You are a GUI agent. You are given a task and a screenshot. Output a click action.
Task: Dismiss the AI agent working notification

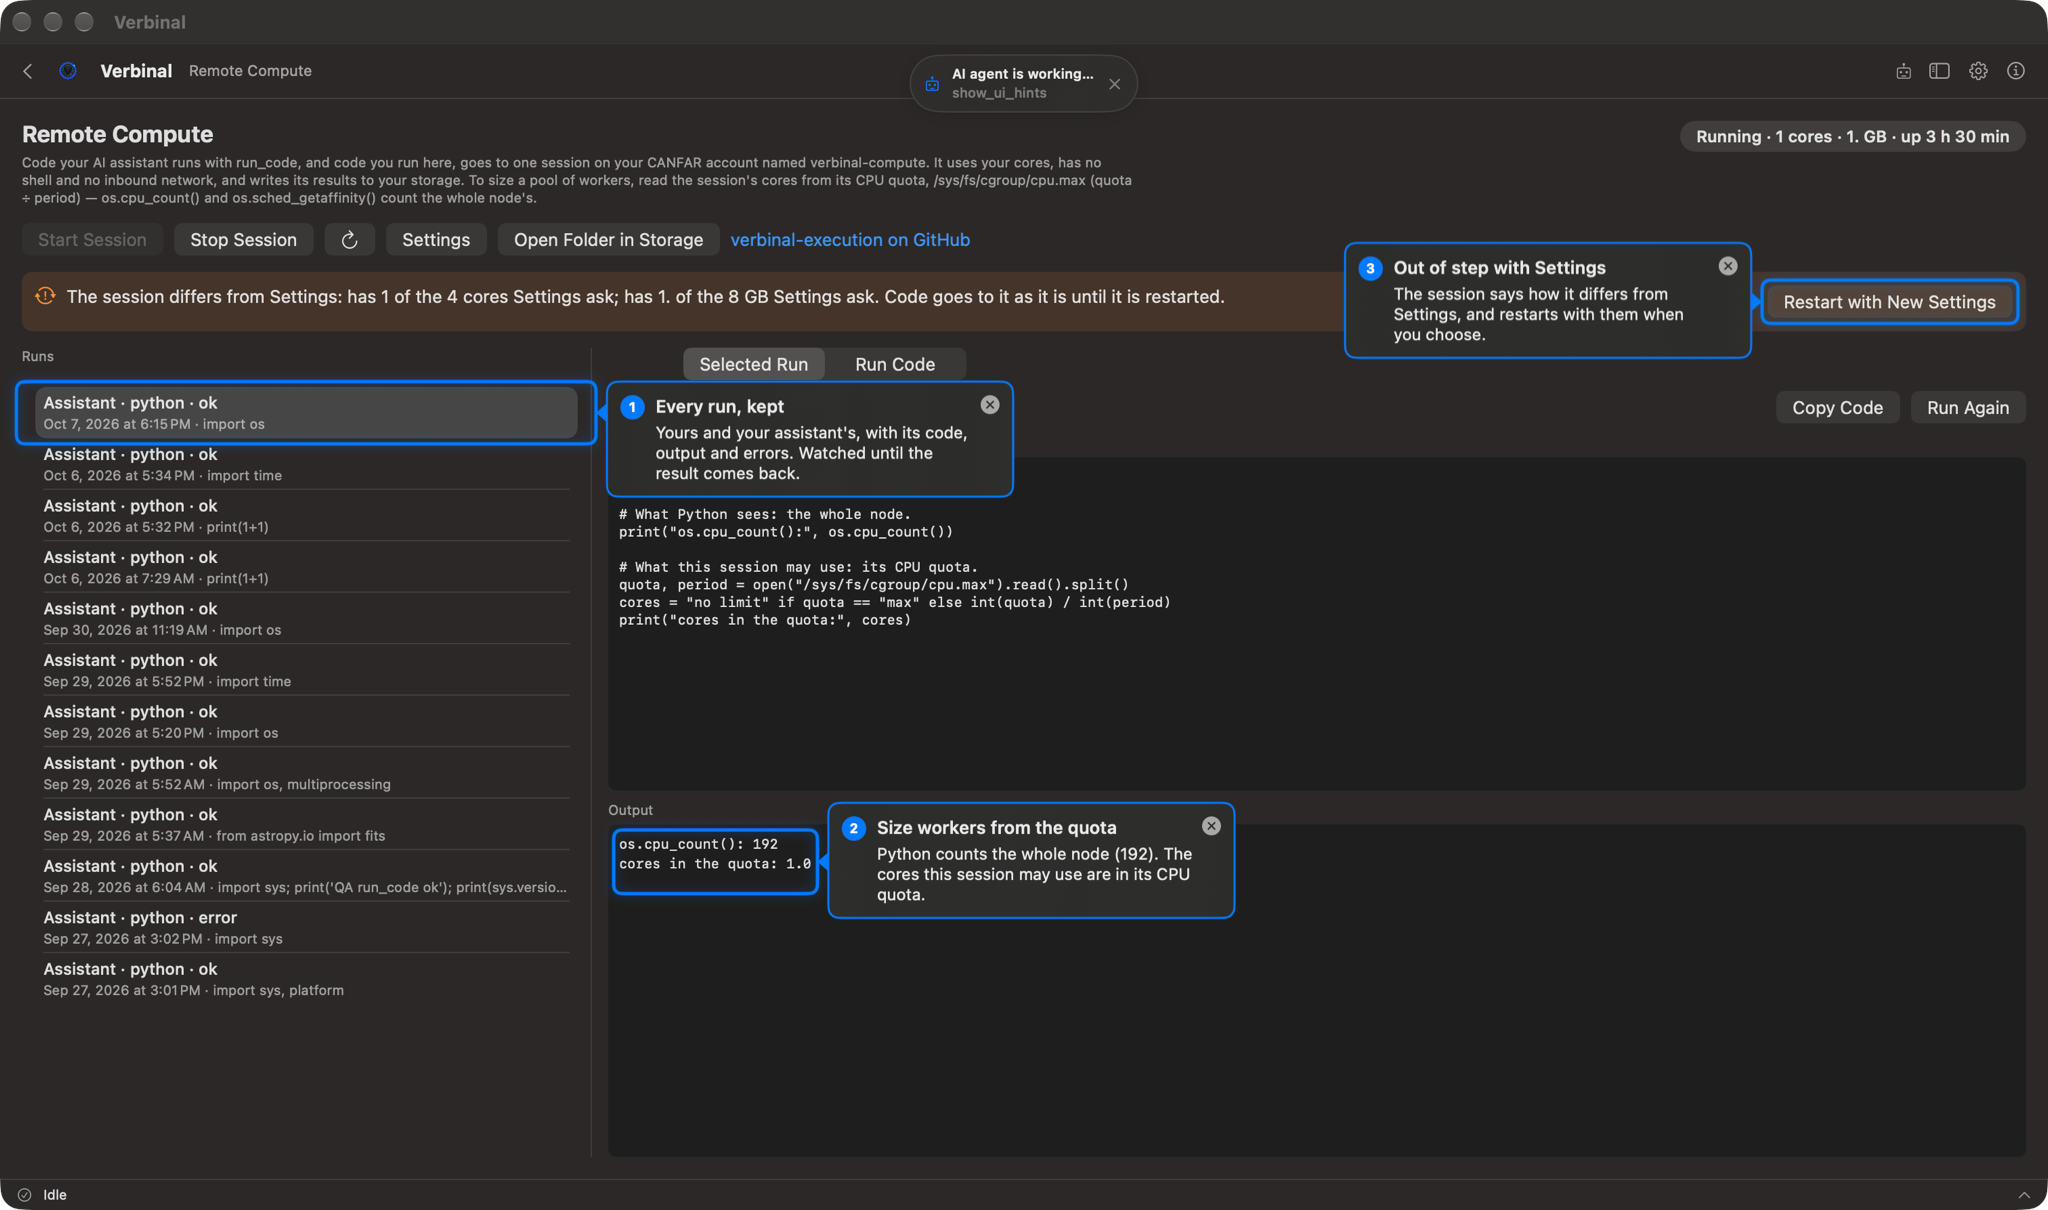[1114, 84]
